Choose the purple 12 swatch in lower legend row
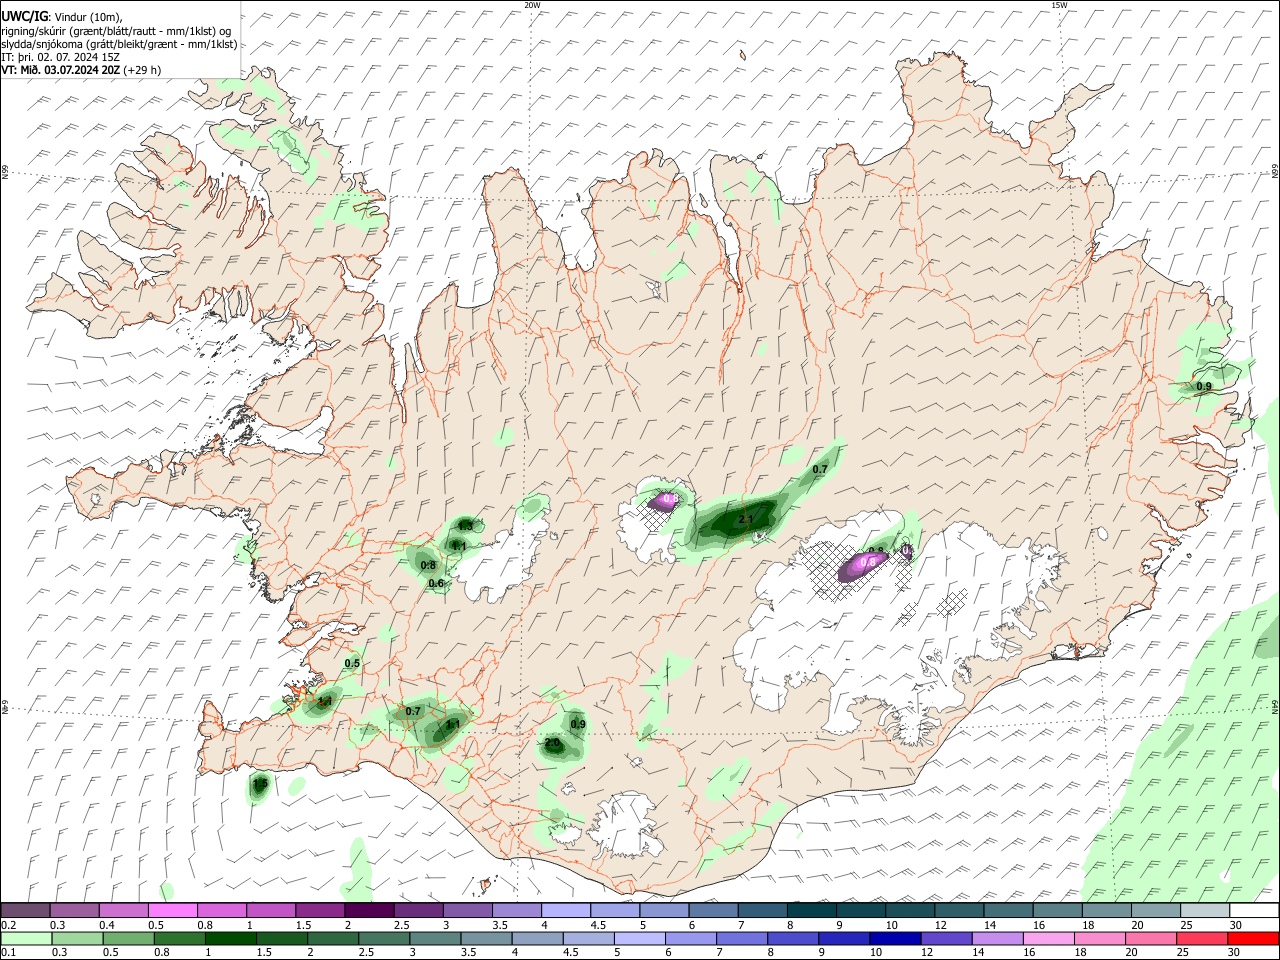The width and height of the screenshot is (1280, 960). coord(946,938)
